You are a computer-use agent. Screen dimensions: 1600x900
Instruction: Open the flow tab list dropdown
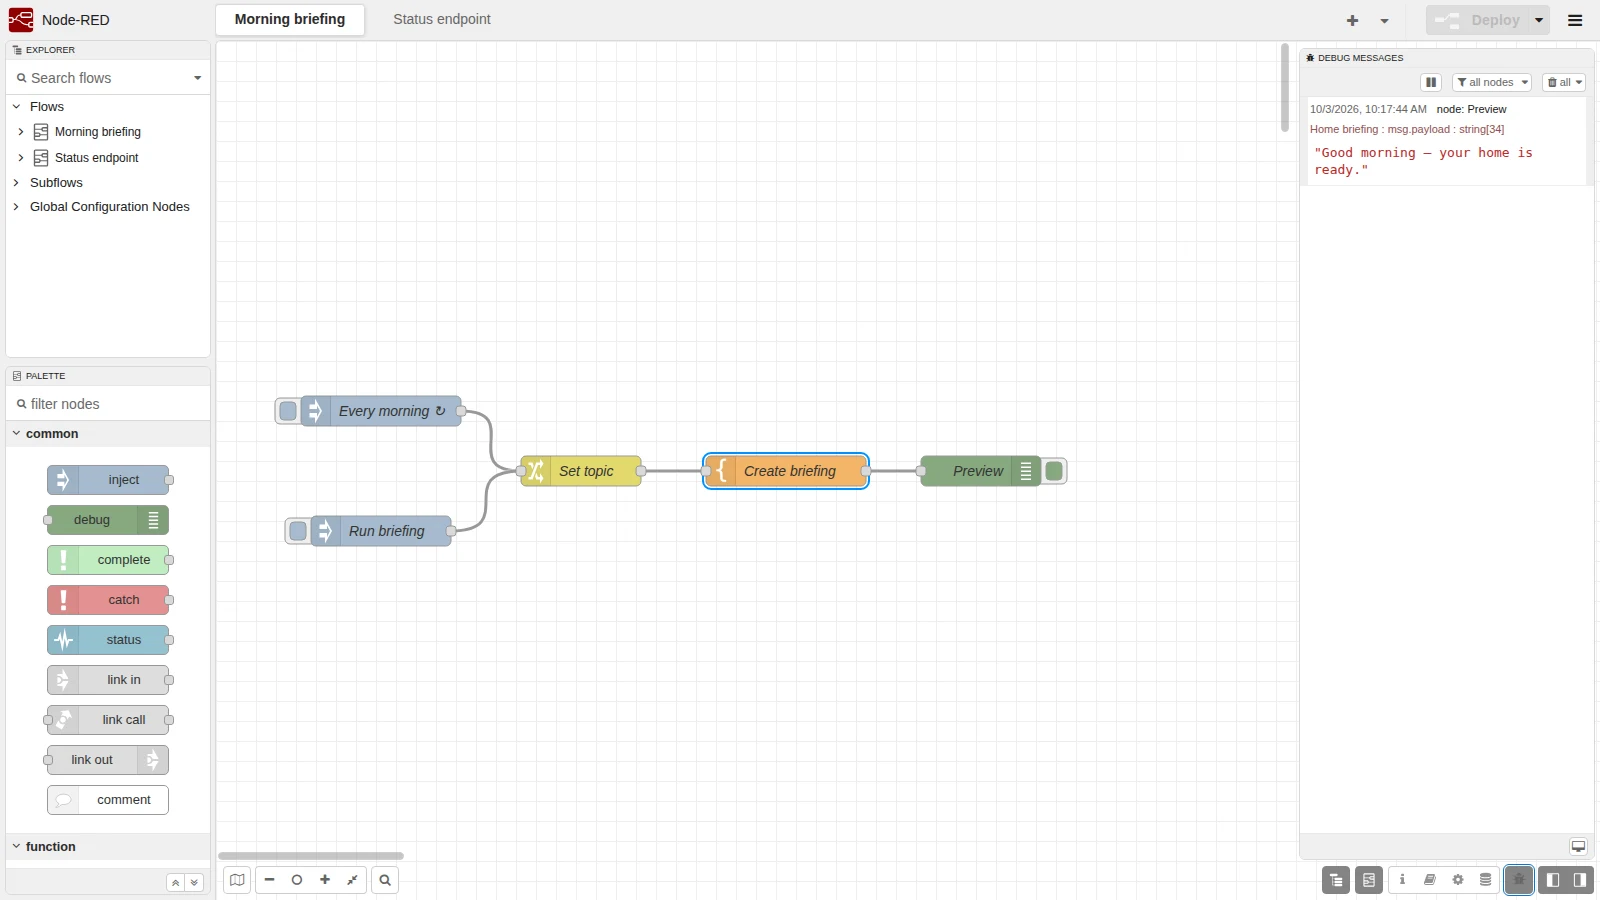(x=1384, y=20)
